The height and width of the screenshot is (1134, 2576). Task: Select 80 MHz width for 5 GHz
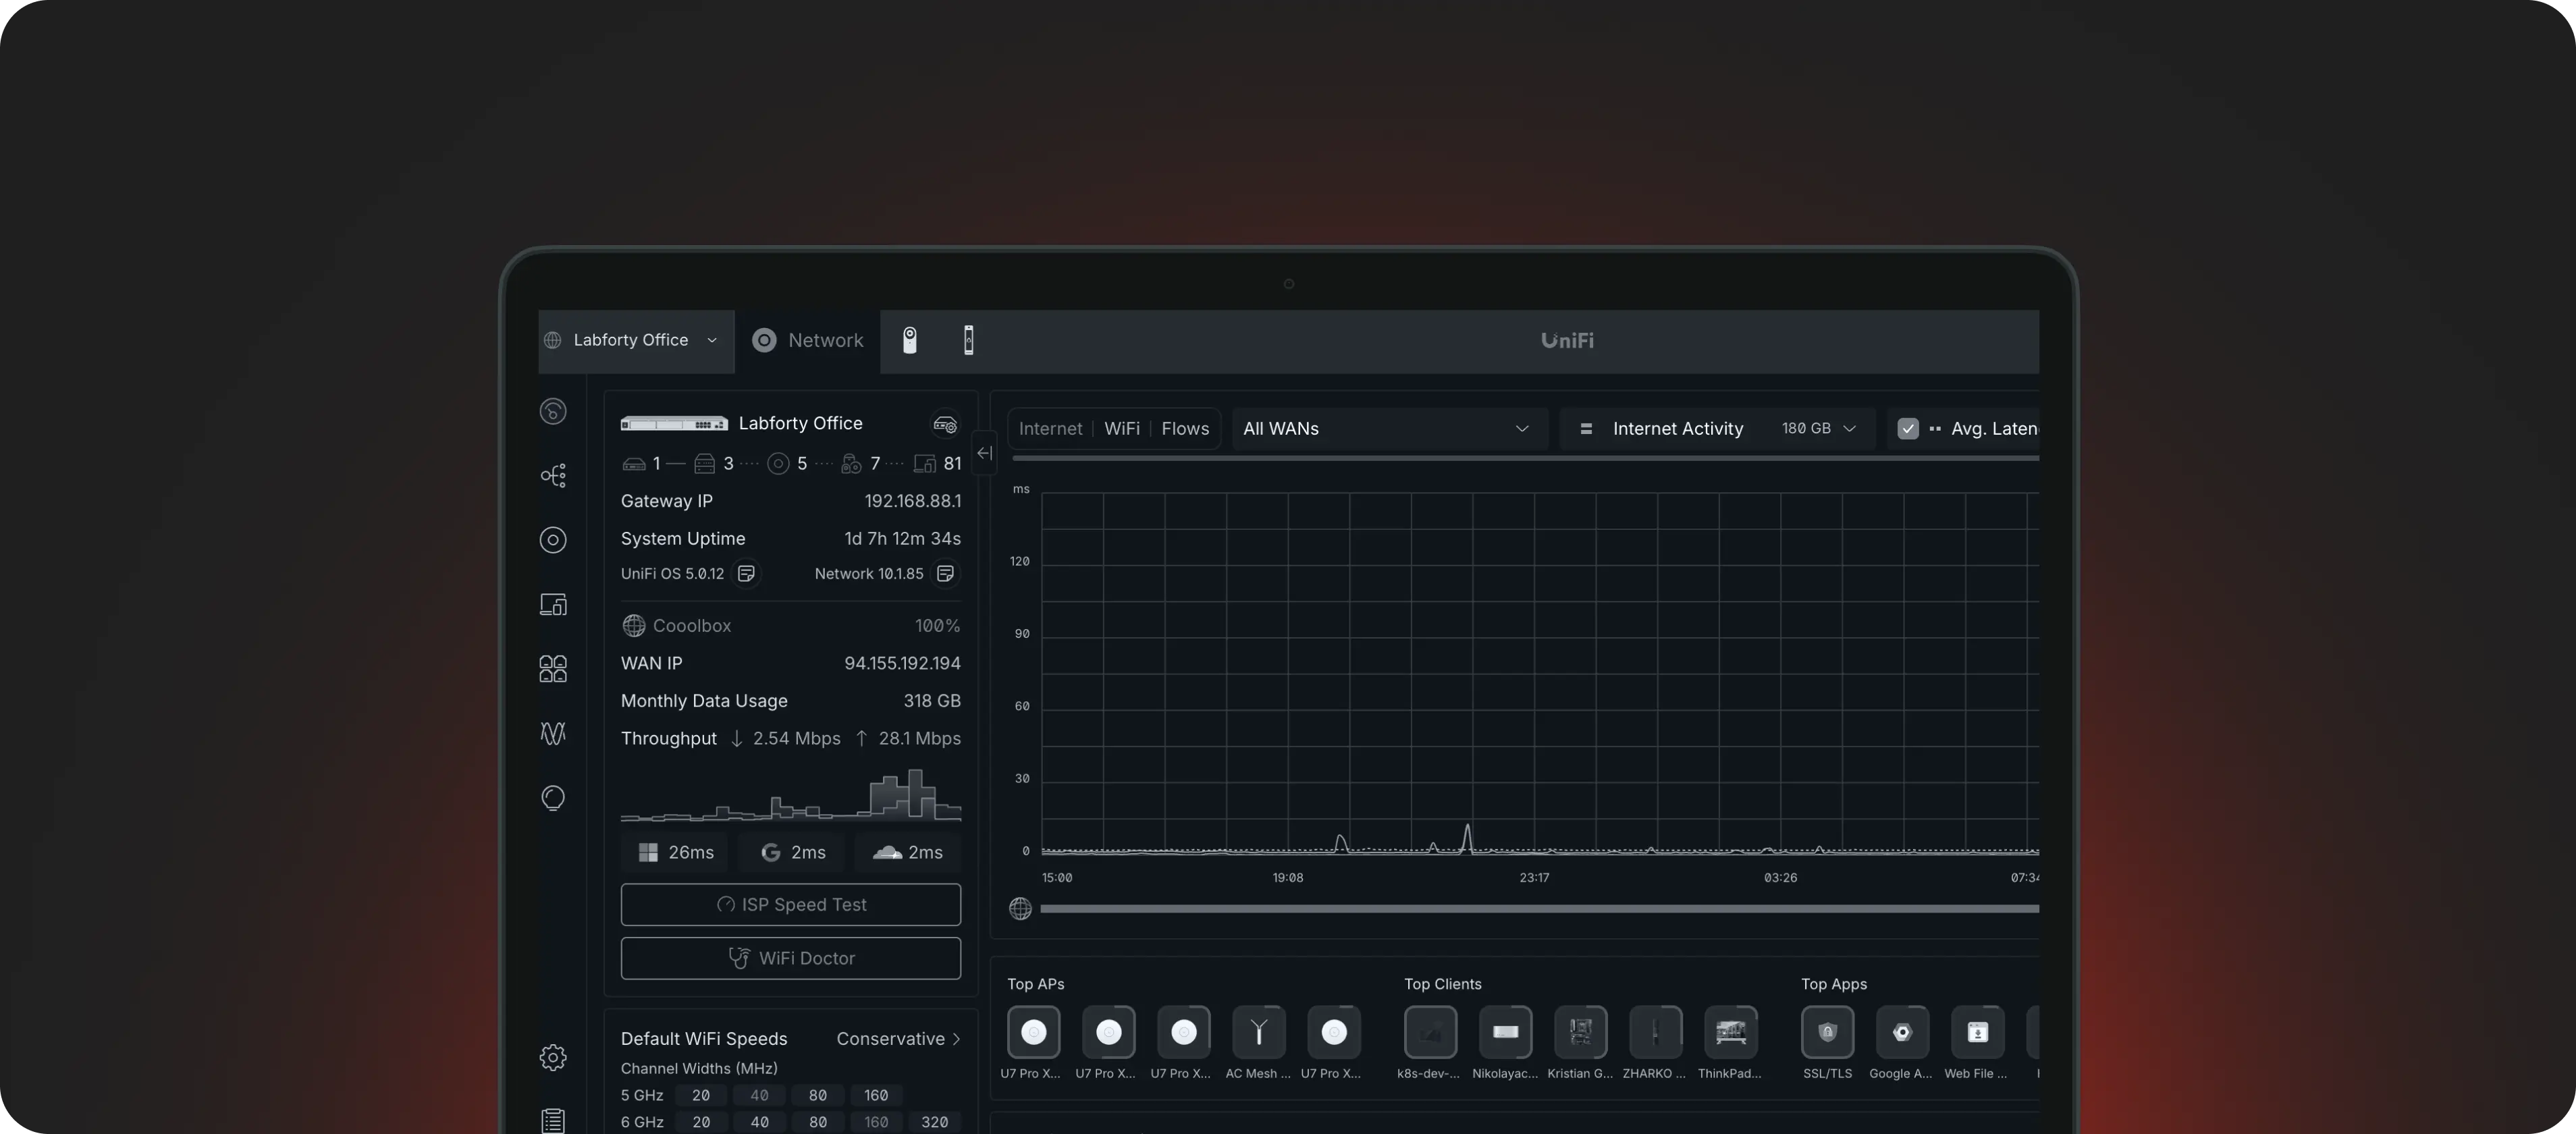(x=818, y=1095)
